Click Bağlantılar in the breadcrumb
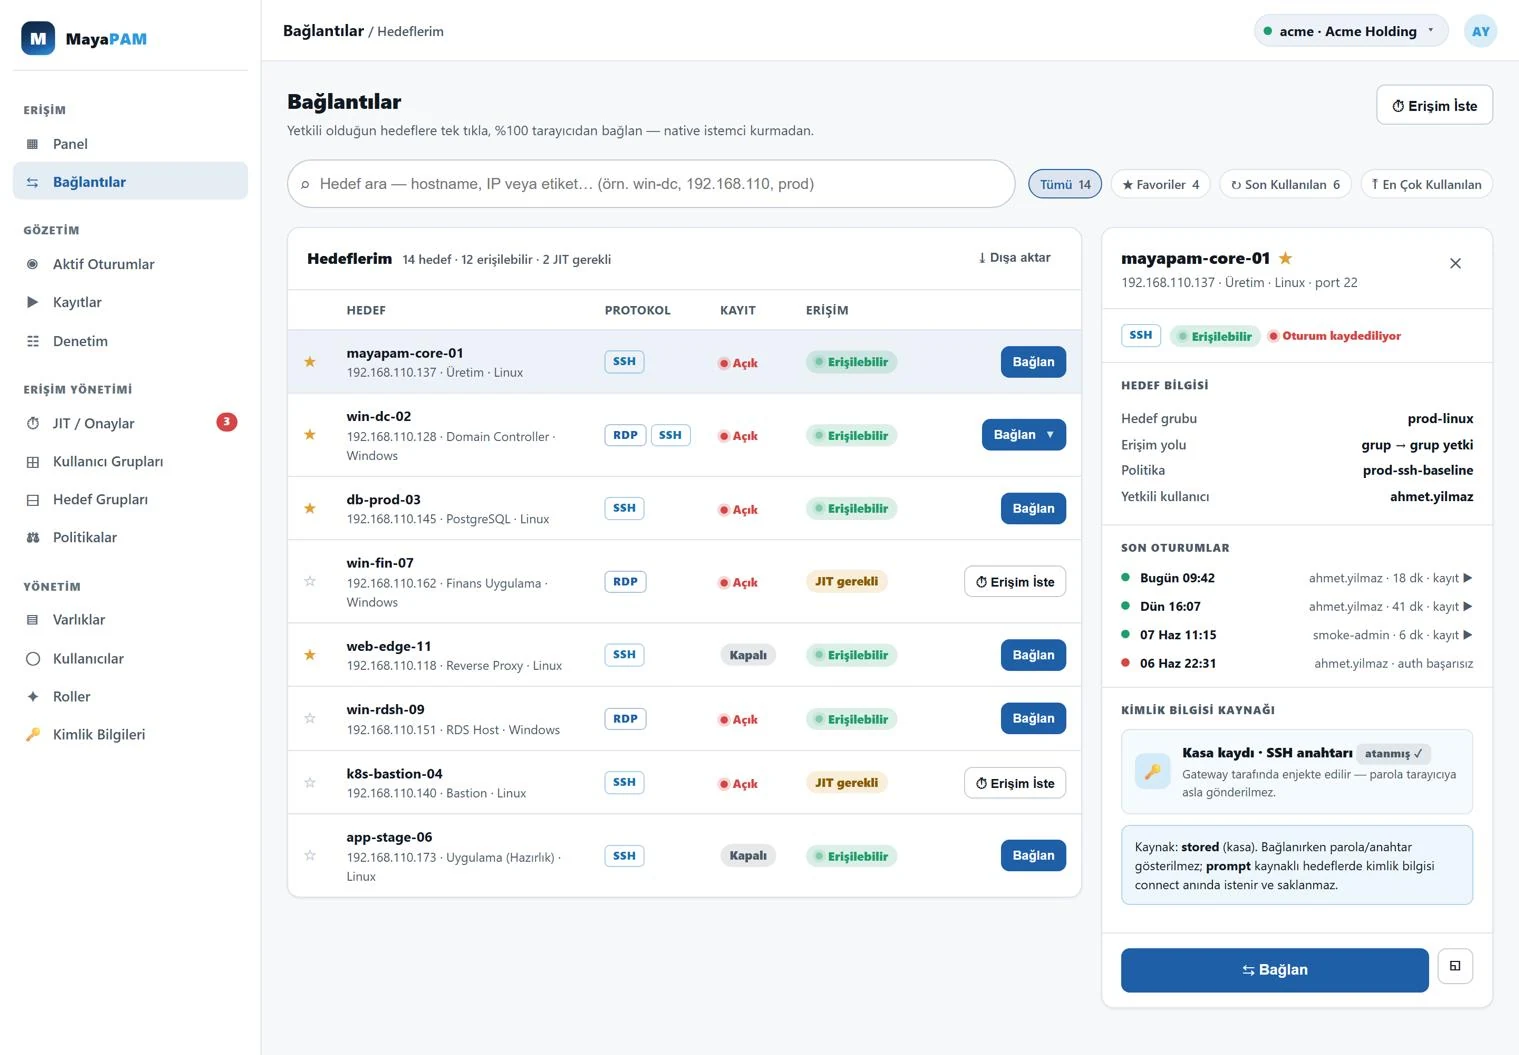This screenshot has height=1055, width=1519. point(323,31)
